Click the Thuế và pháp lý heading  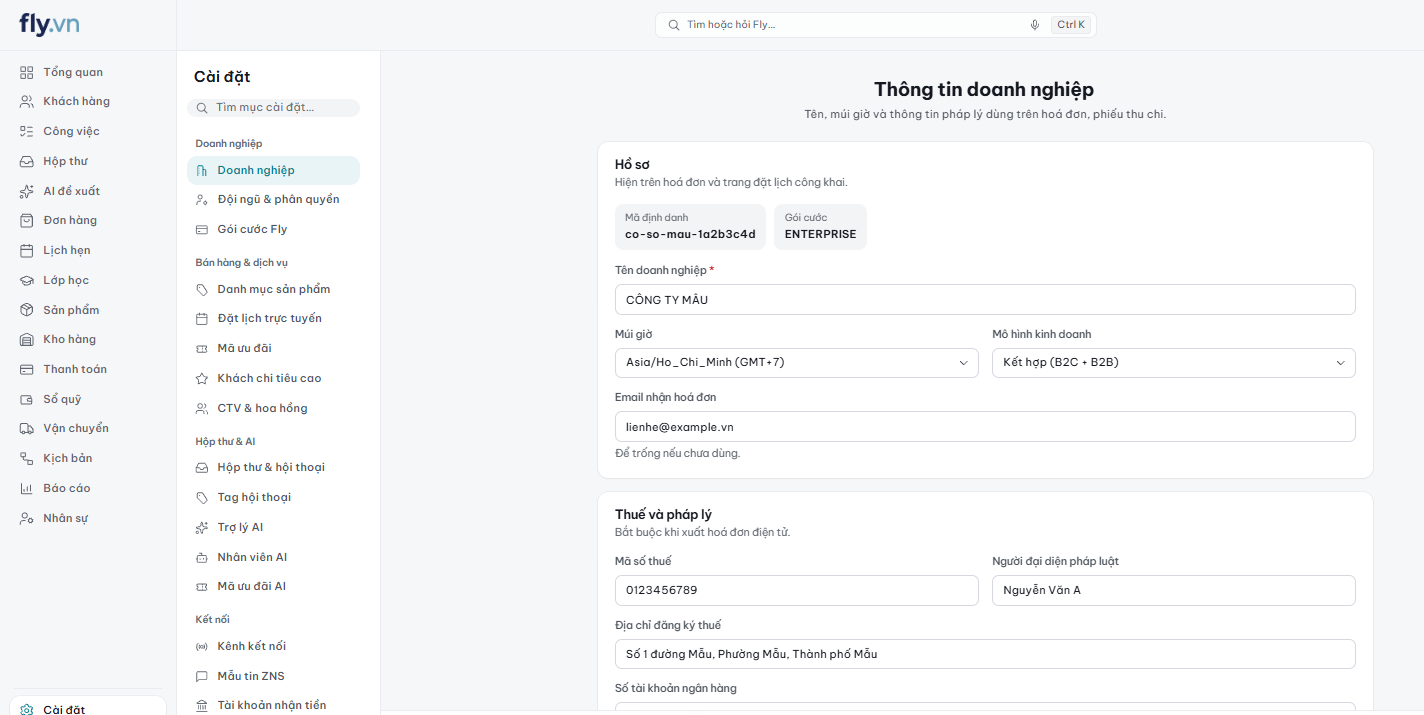[x=663, y=514]
